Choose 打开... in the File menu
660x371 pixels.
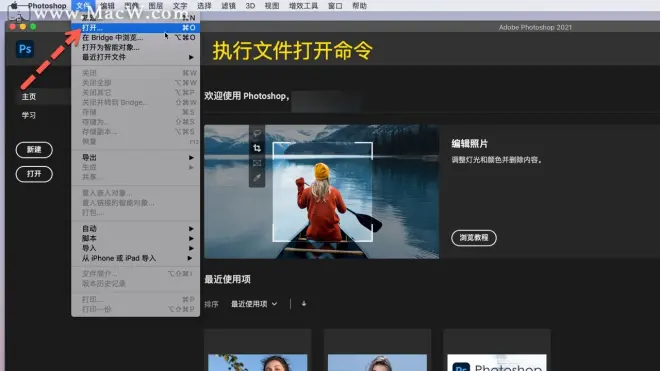tap(136, 28)
